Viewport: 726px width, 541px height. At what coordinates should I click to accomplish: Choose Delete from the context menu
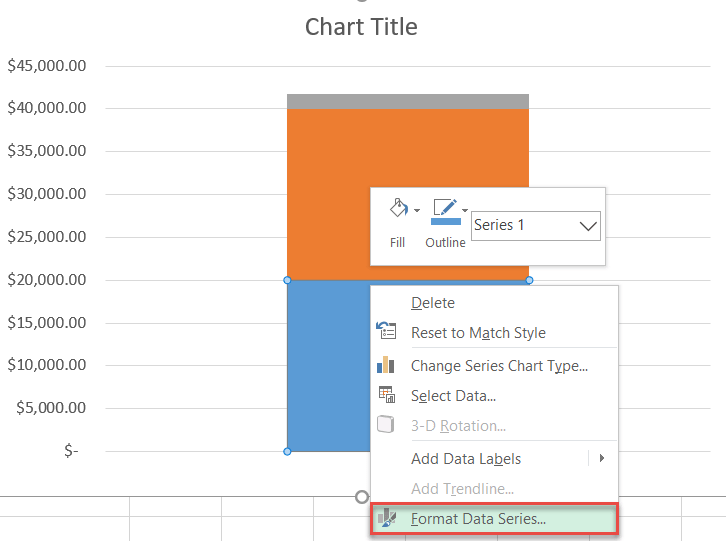pos(433,303)
